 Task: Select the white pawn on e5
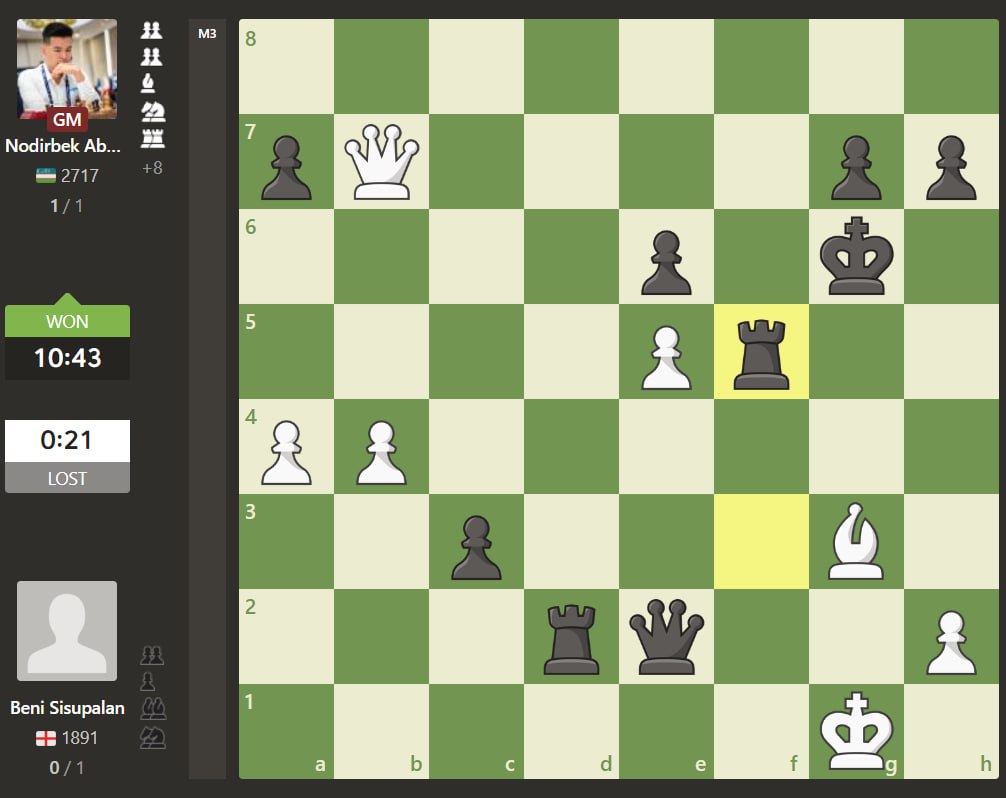[x=666, y=352]
